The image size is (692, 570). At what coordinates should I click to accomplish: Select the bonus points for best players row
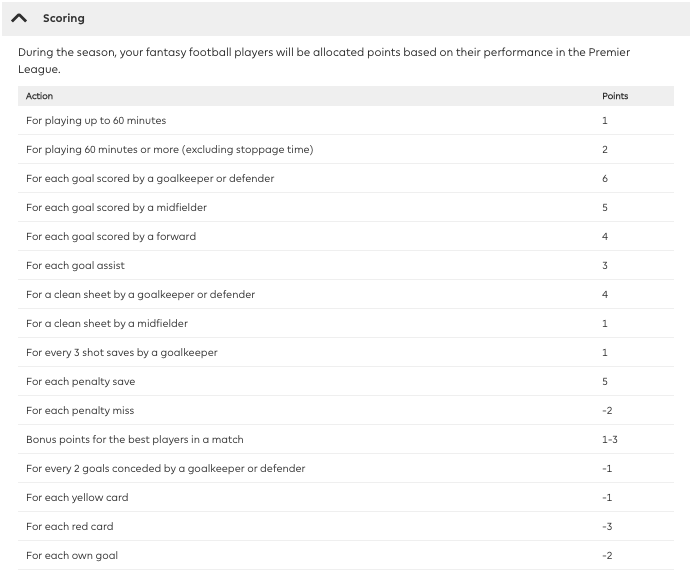(x=135, y=440)
